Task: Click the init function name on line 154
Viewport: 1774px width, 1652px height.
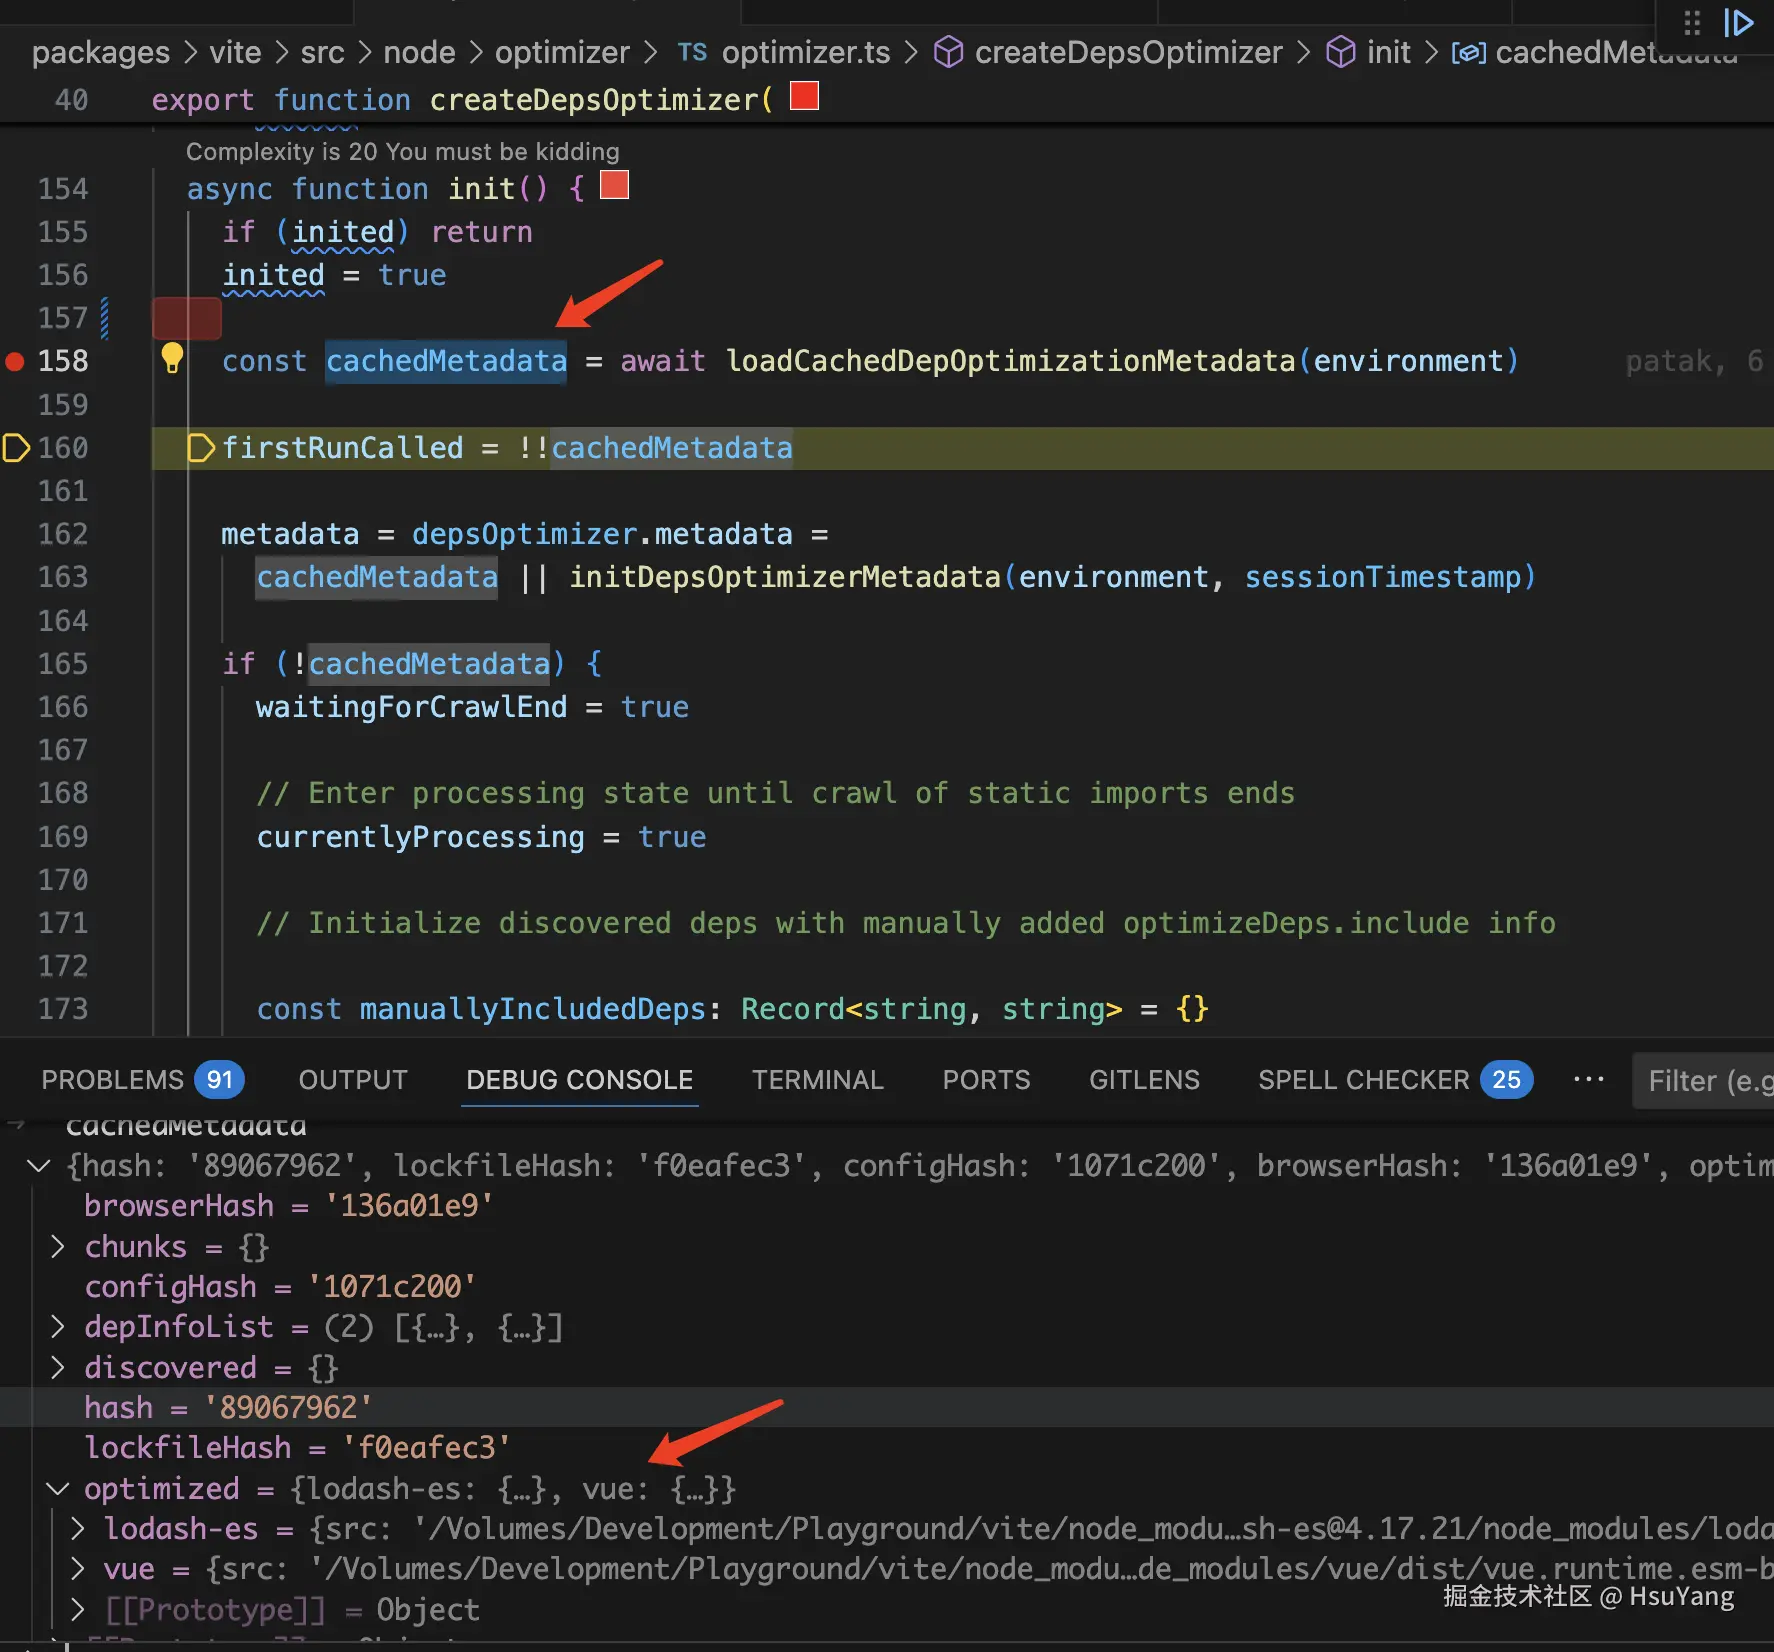Action: click(481, 189)
